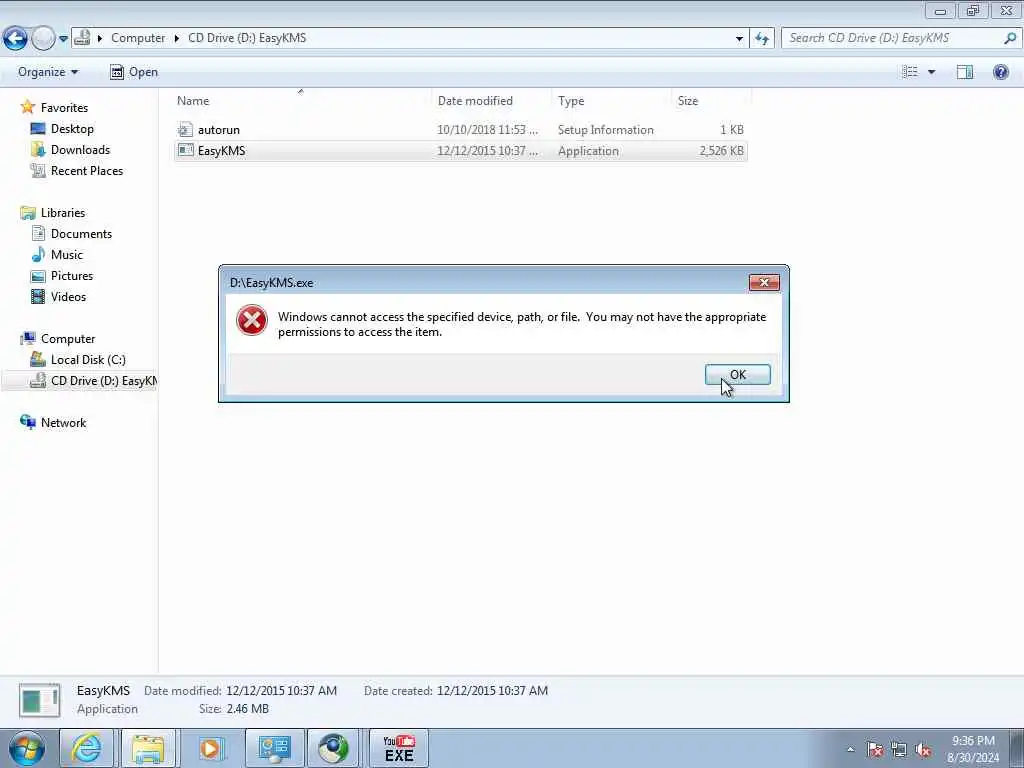The image size is (1024, 768).
Task: Expand the address bar history dropdown
Action: pos(739,39)
